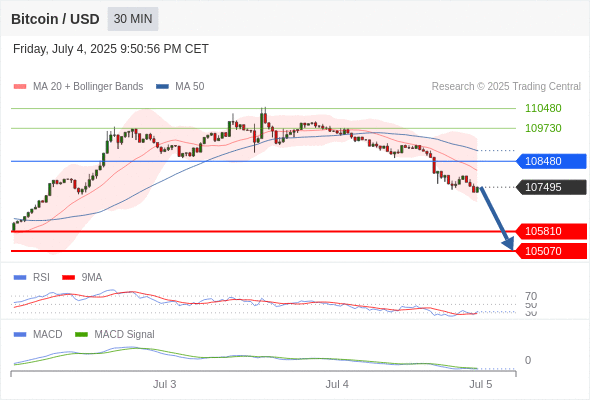Click the RSI 70 level label
Image resolution: width=590 pixels, height=400 pixels.
click(x=531, y=296)
